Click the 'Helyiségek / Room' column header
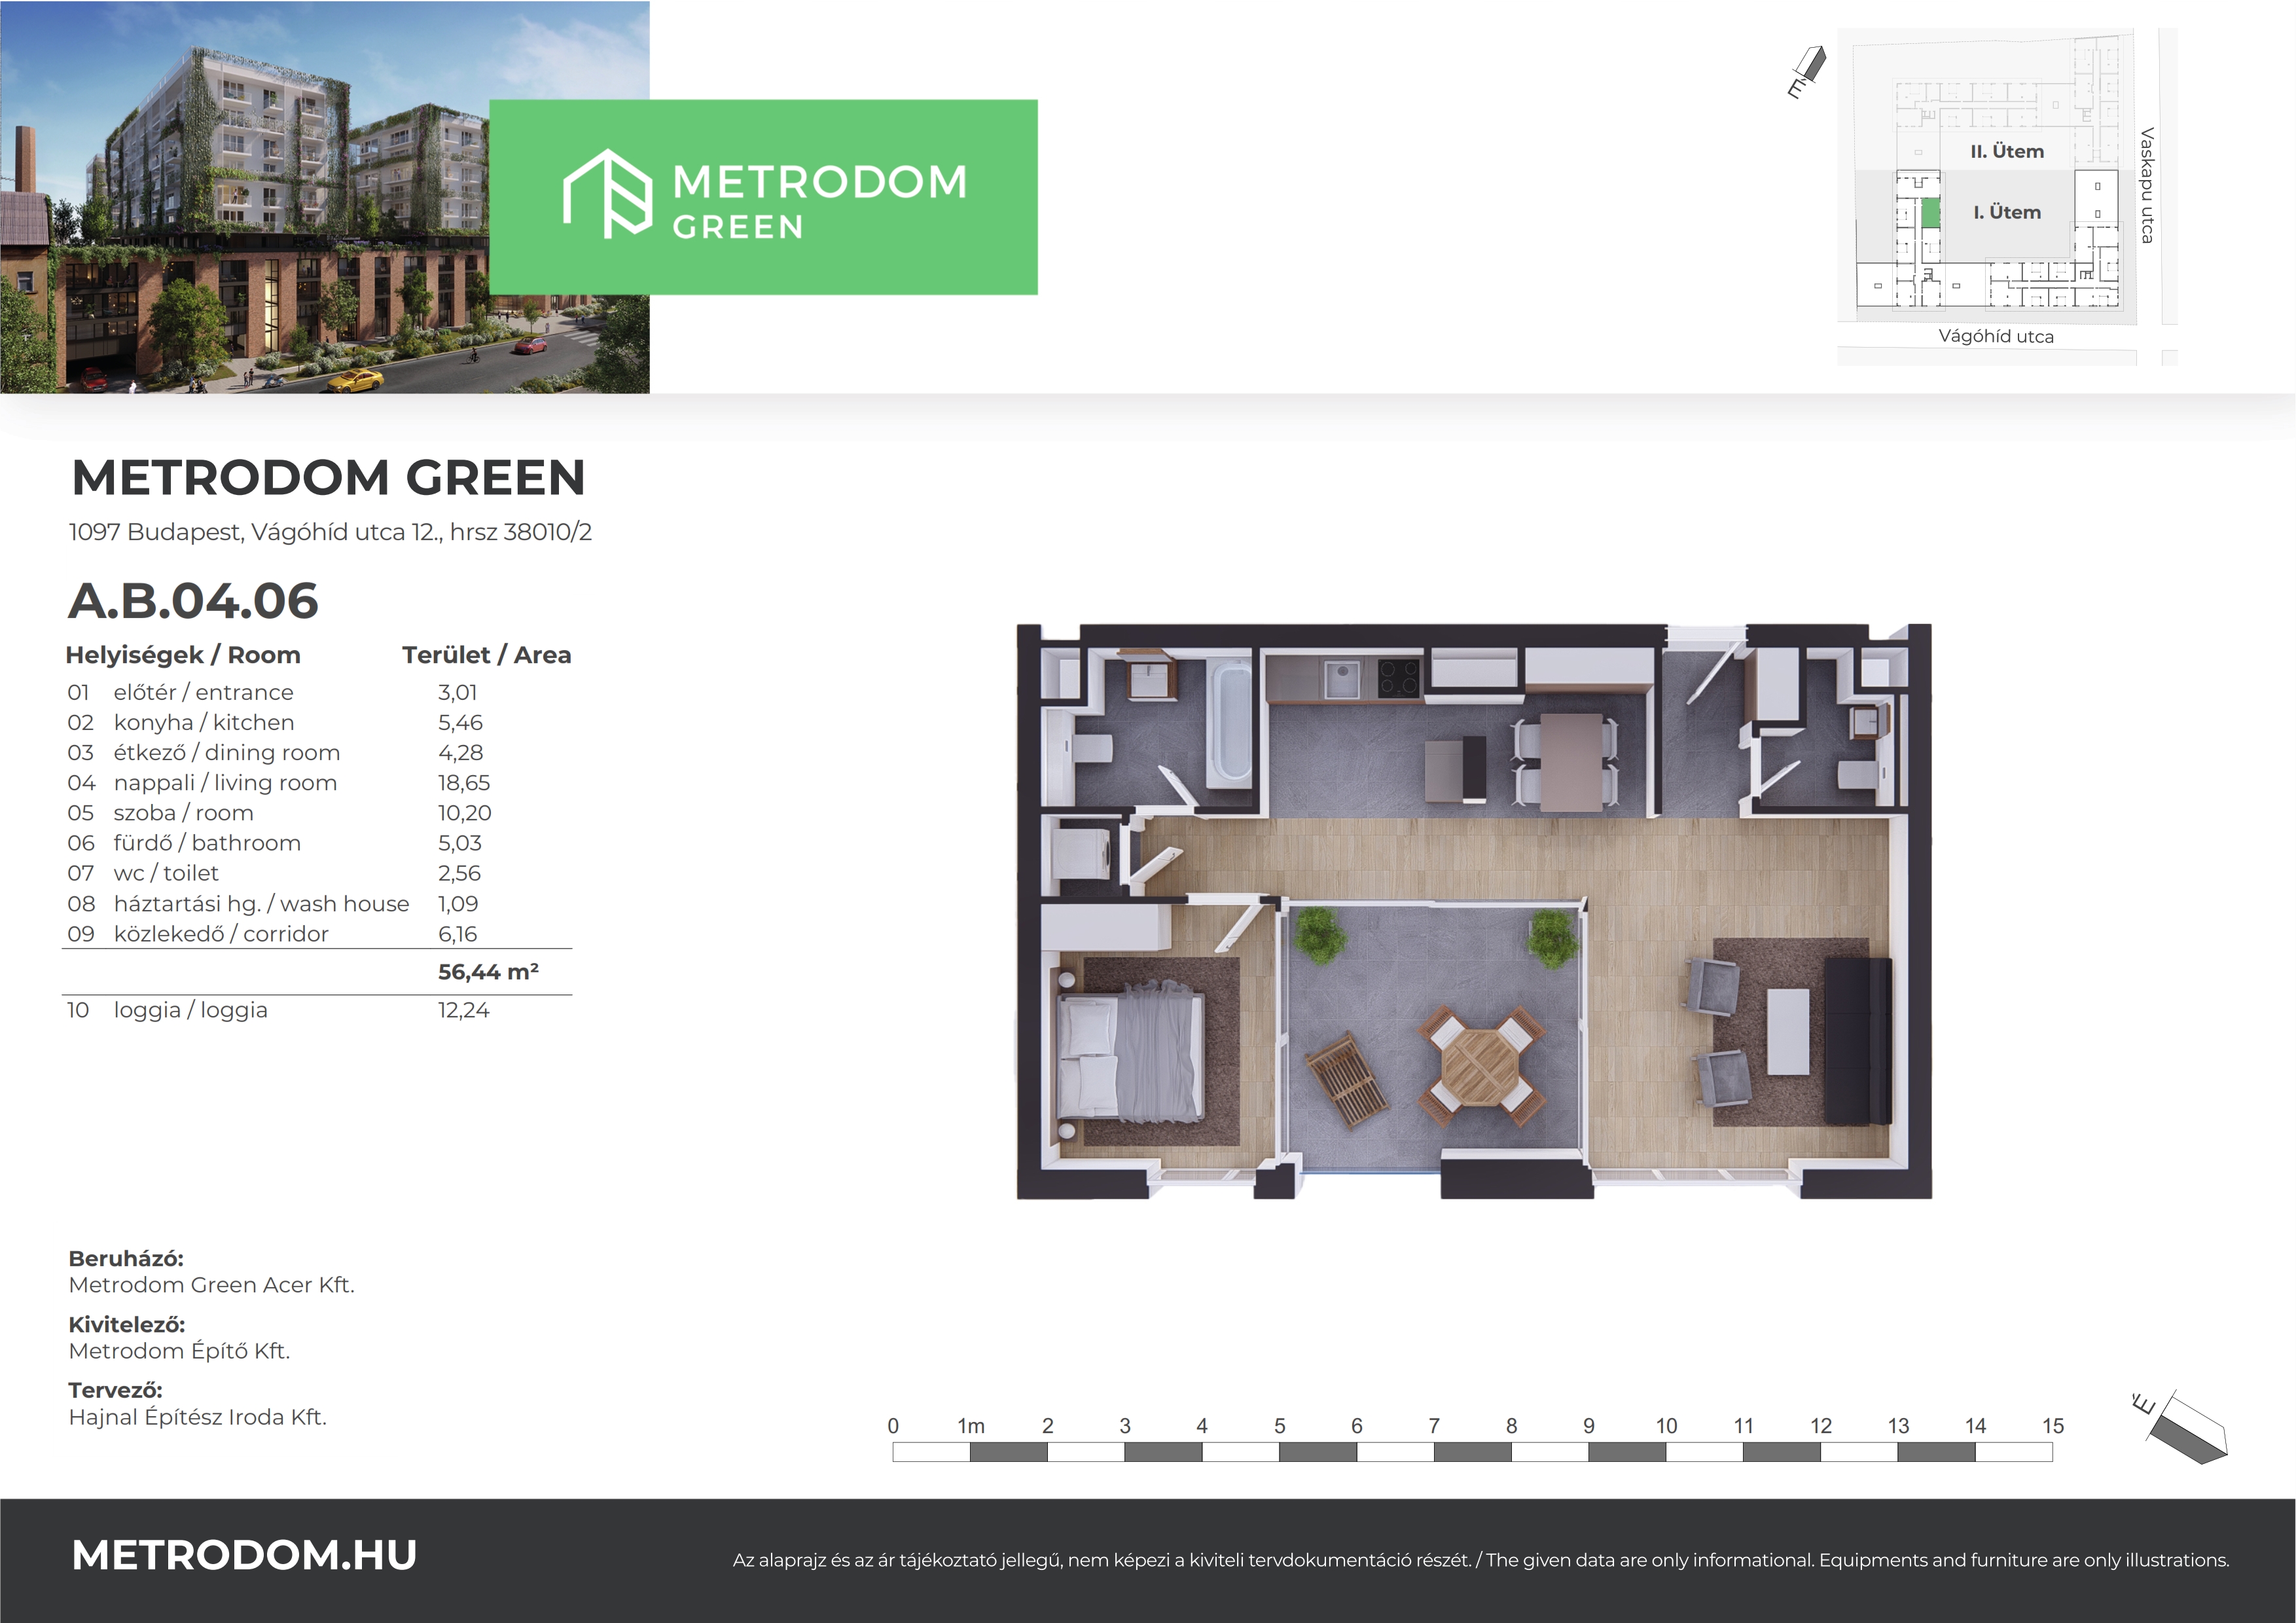The height and width of the screenshot is (1623, 2296). point(183,655)
